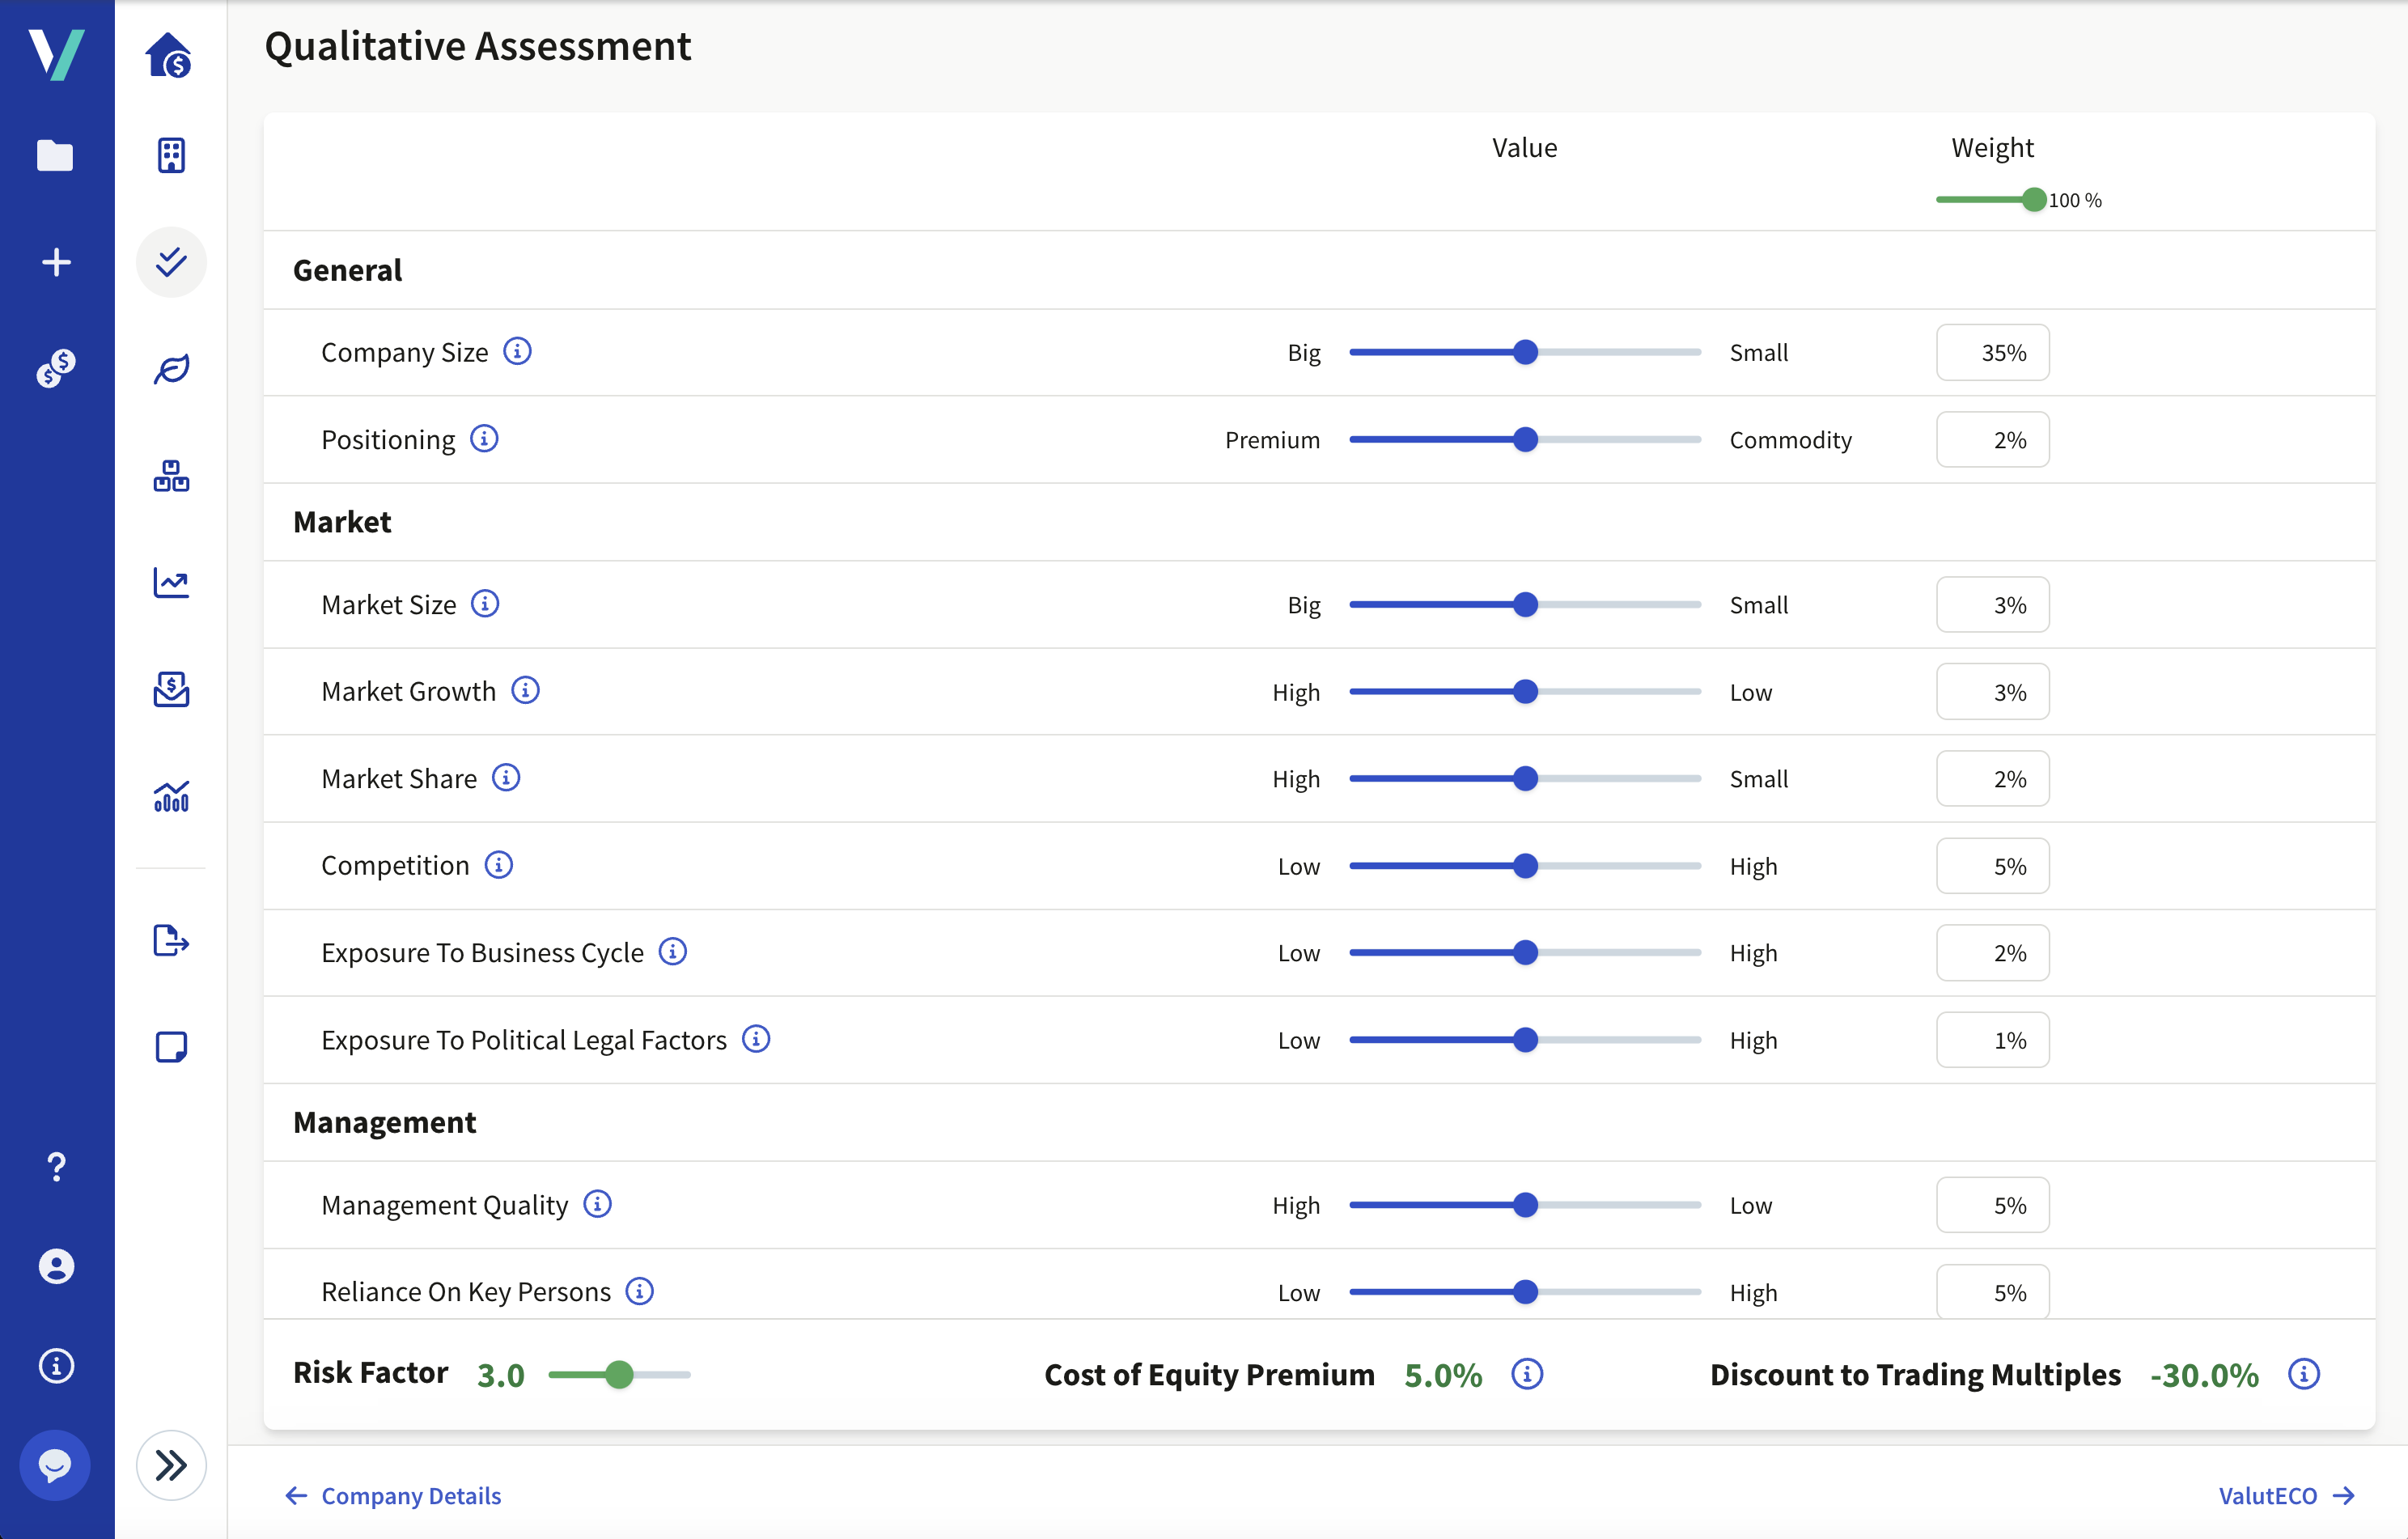The width and height of the screenshot is (2408, 1539).
Task: Open the payments inbox icon
Action: (170, 689)
